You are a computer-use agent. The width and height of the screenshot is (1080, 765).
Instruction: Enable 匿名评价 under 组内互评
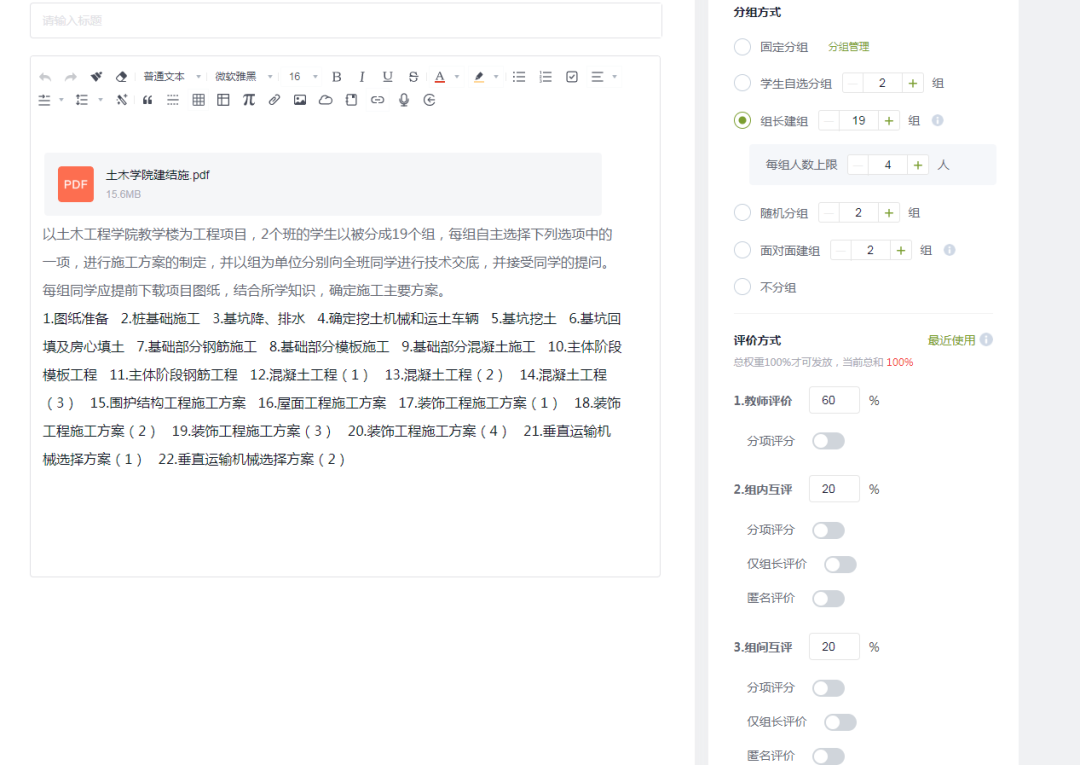pyautogui.click(x=828, y=599)
